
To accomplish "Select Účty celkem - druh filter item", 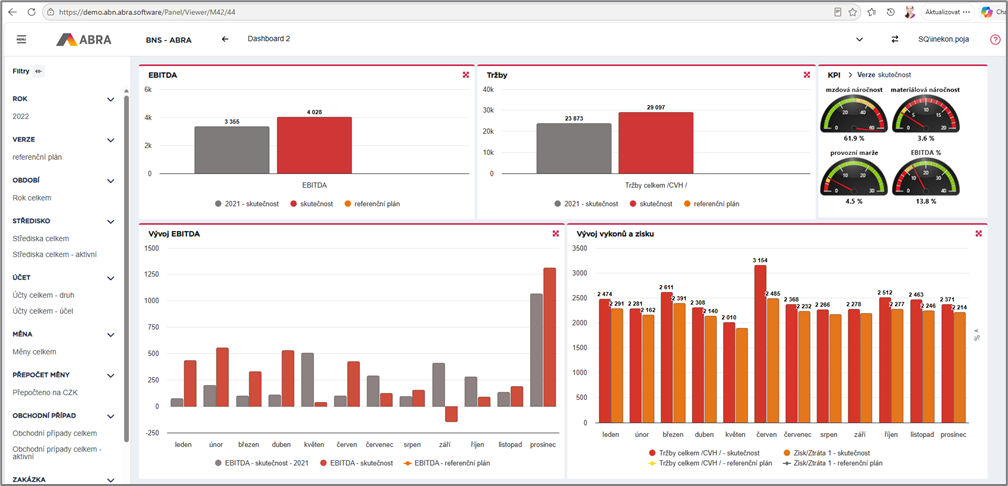I will point(42,296).
